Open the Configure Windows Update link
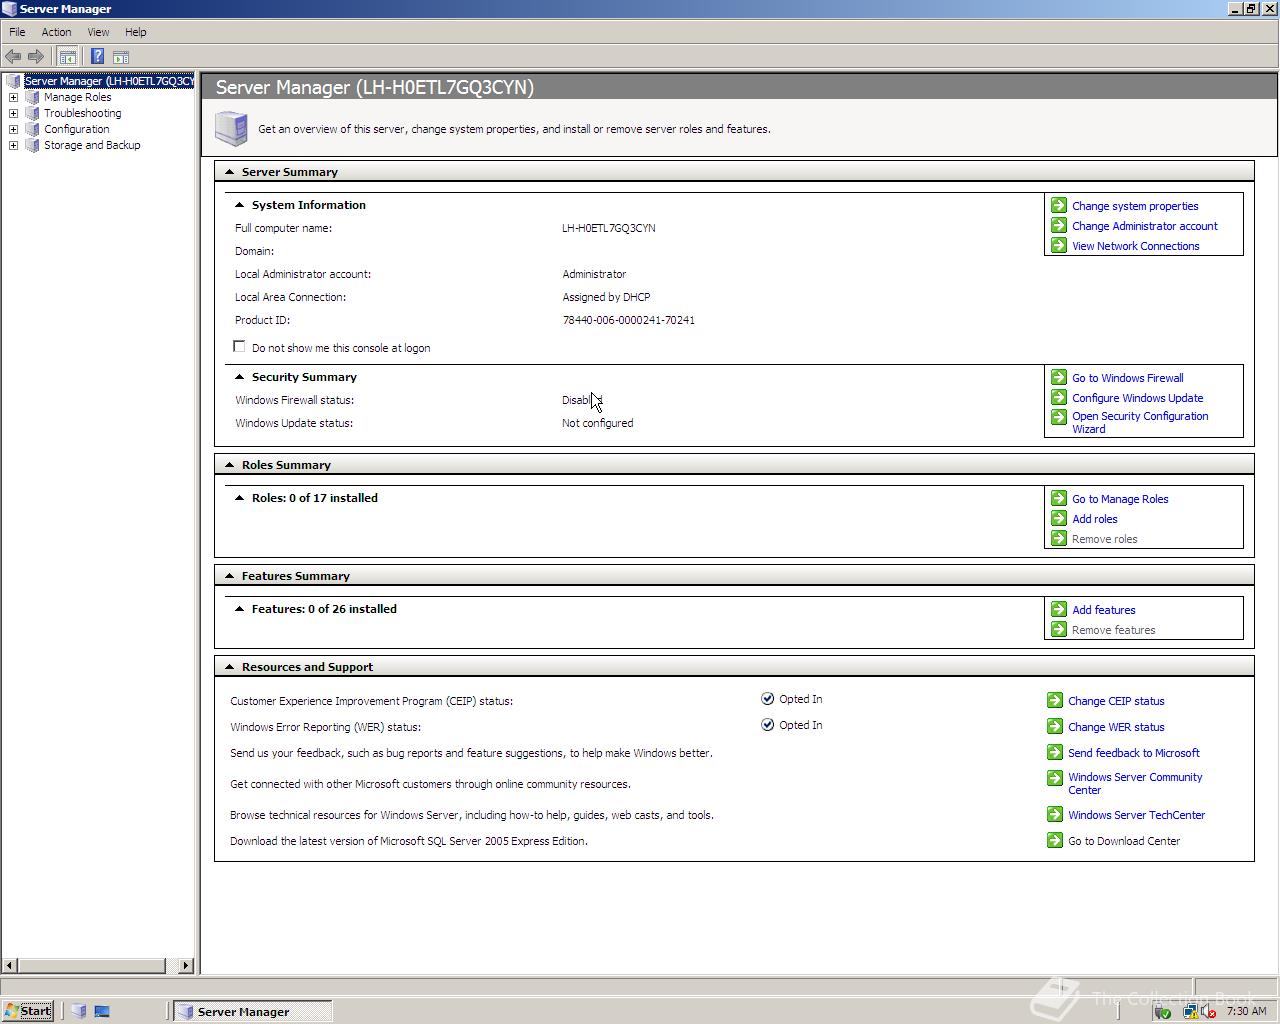Viewport: 1280px width, 1024px height. pos(1138,398)
